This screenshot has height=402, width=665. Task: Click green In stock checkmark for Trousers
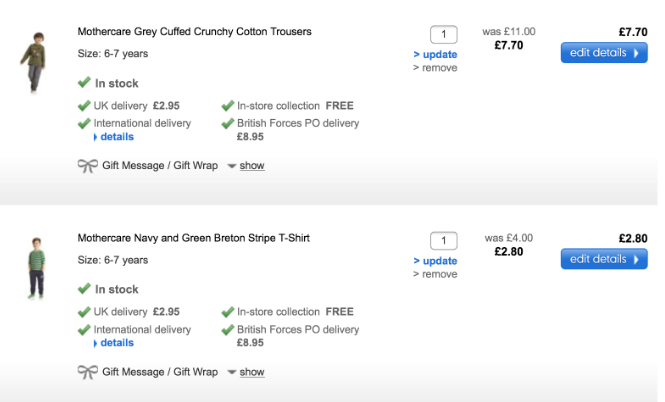click(84, 83)
